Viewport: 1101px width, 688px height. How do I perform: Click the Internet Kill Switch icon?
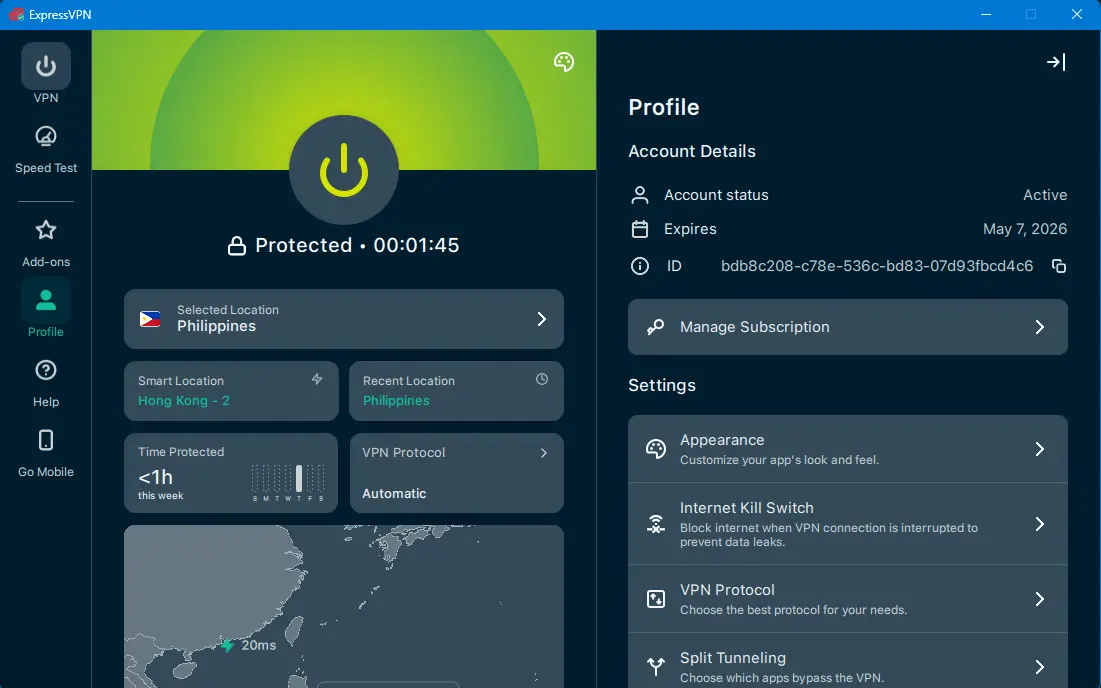[656, 524]
